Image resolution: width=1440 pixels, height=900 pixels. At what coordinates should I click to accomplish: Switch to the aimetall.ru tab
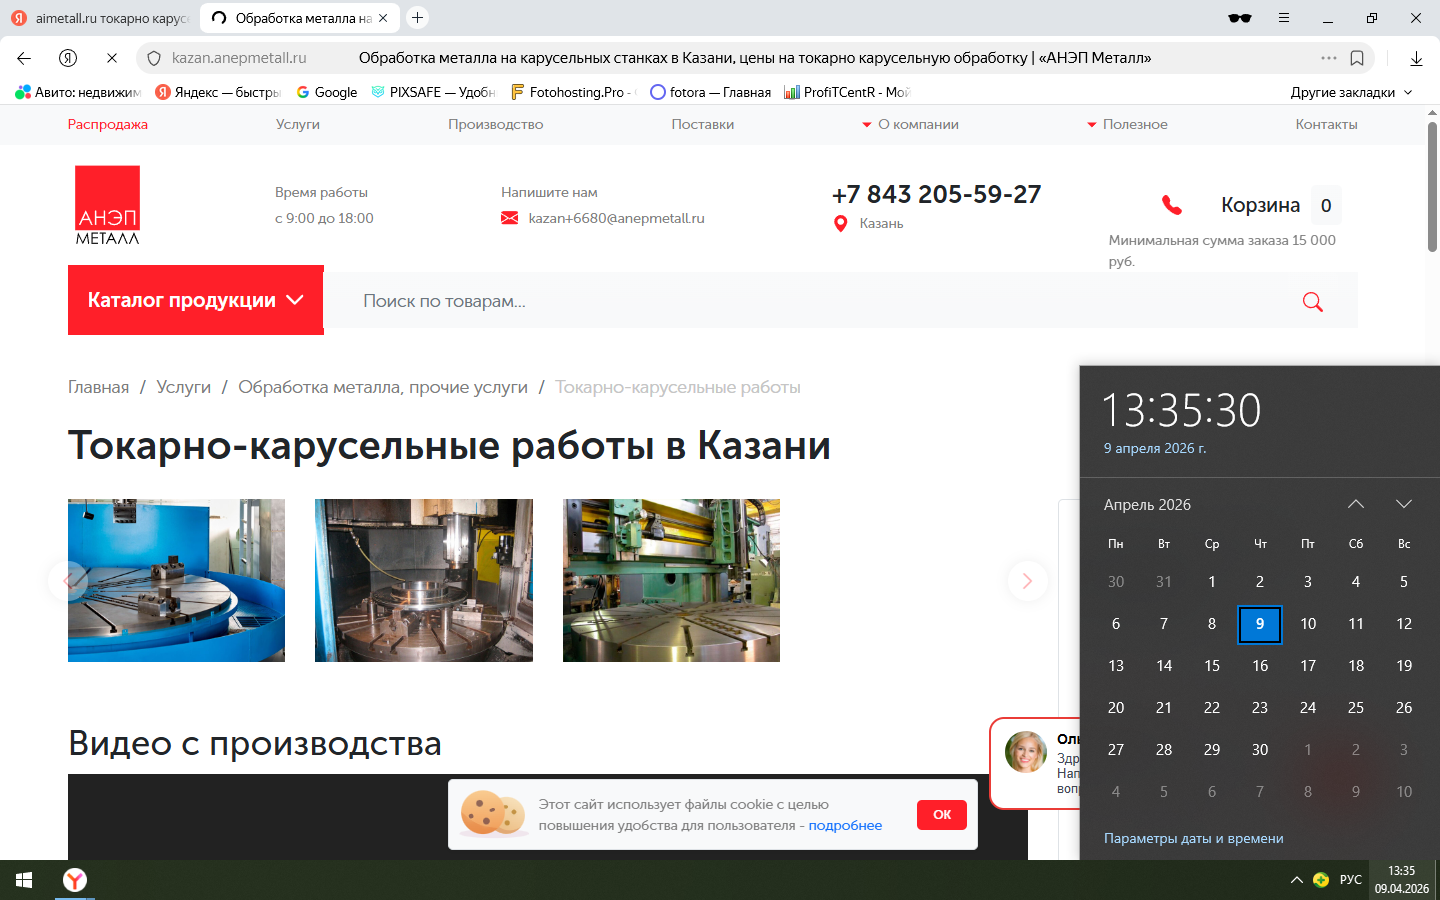coord(100,18)
